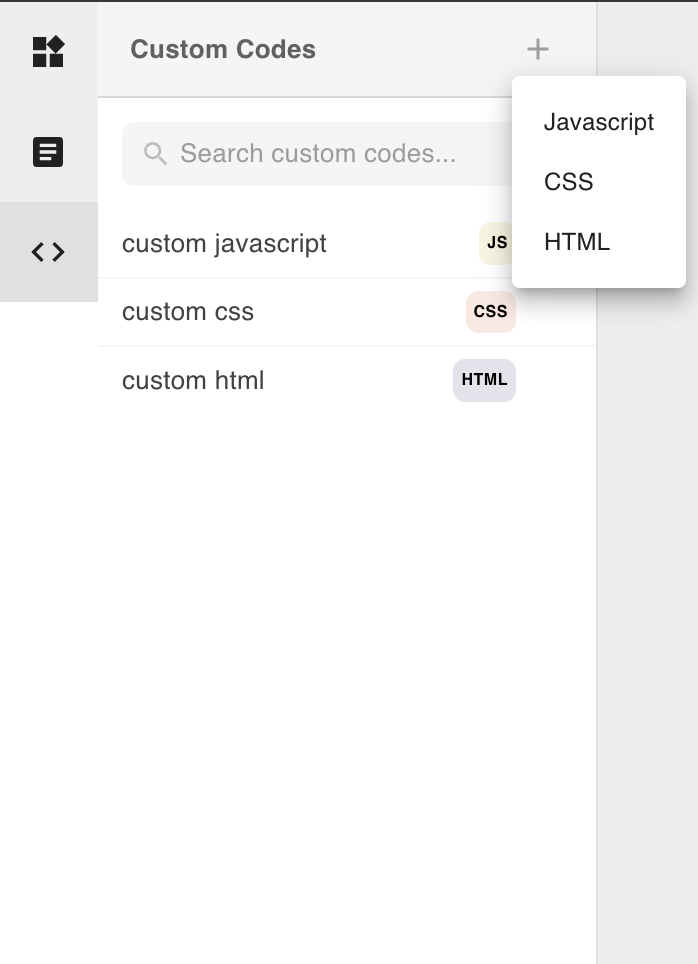Open the custom html entry
The height and width of the screenshot is (964, 698).
193,381
